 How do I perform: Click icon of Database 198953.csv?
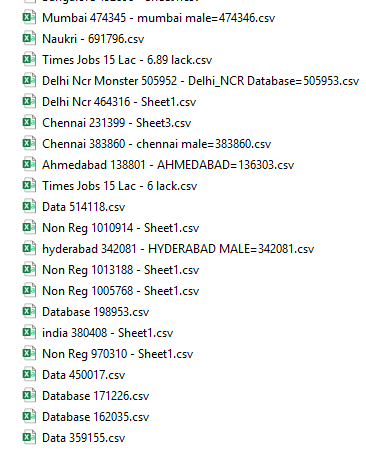(x=29, y=311)
